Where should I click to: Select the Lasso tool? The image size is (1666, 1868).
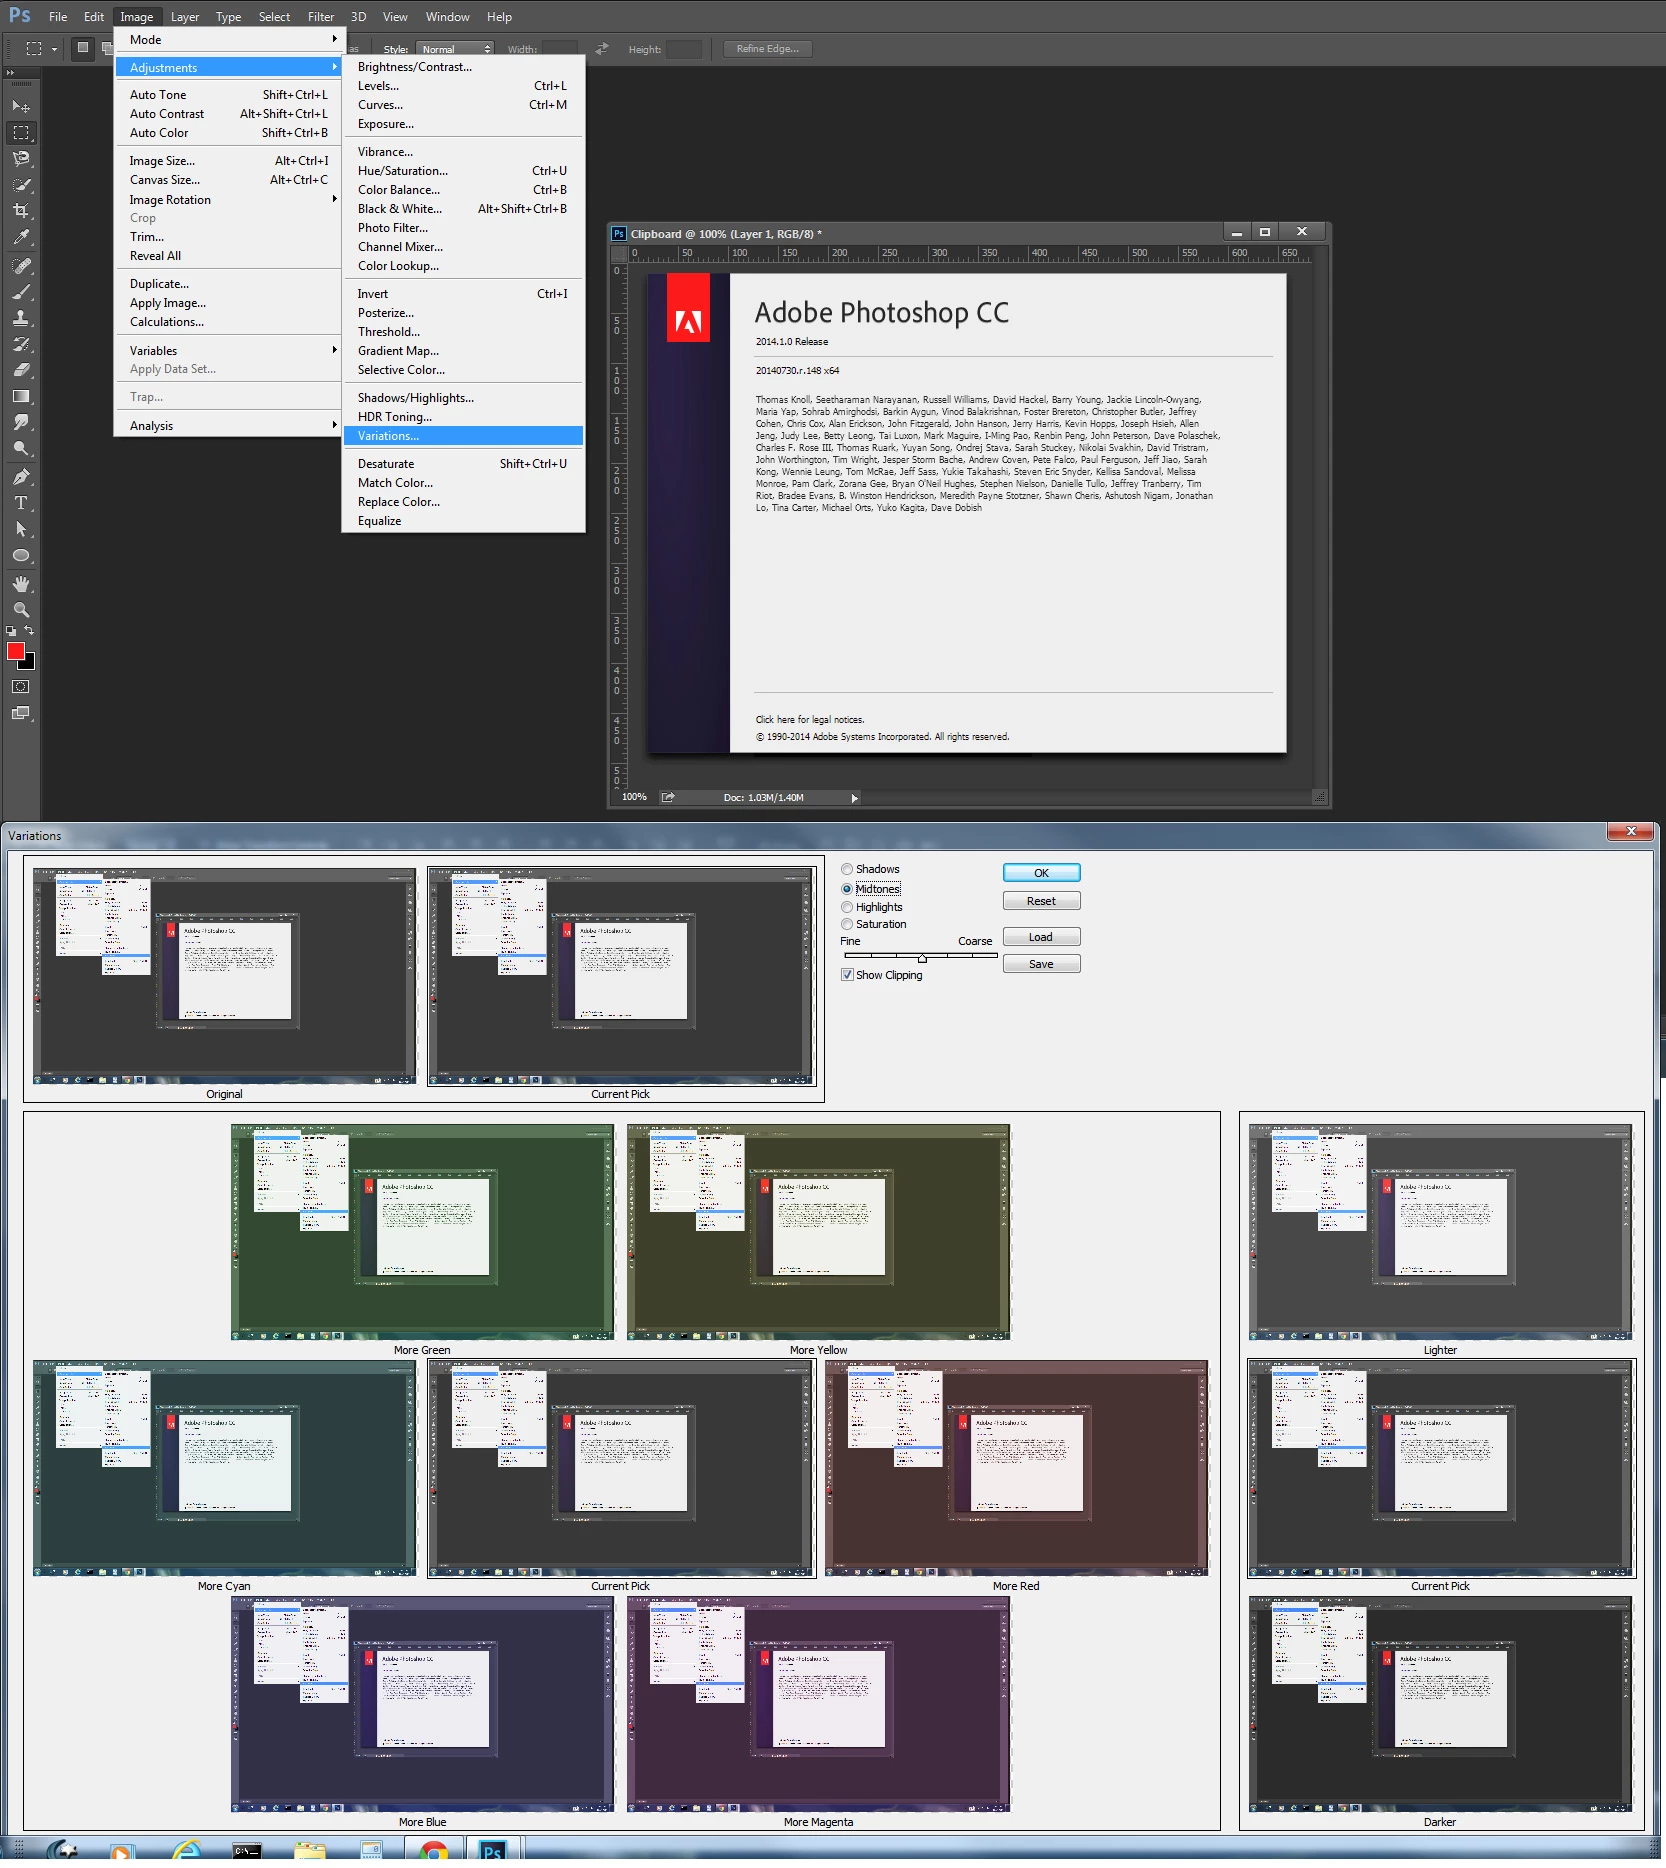20,158
